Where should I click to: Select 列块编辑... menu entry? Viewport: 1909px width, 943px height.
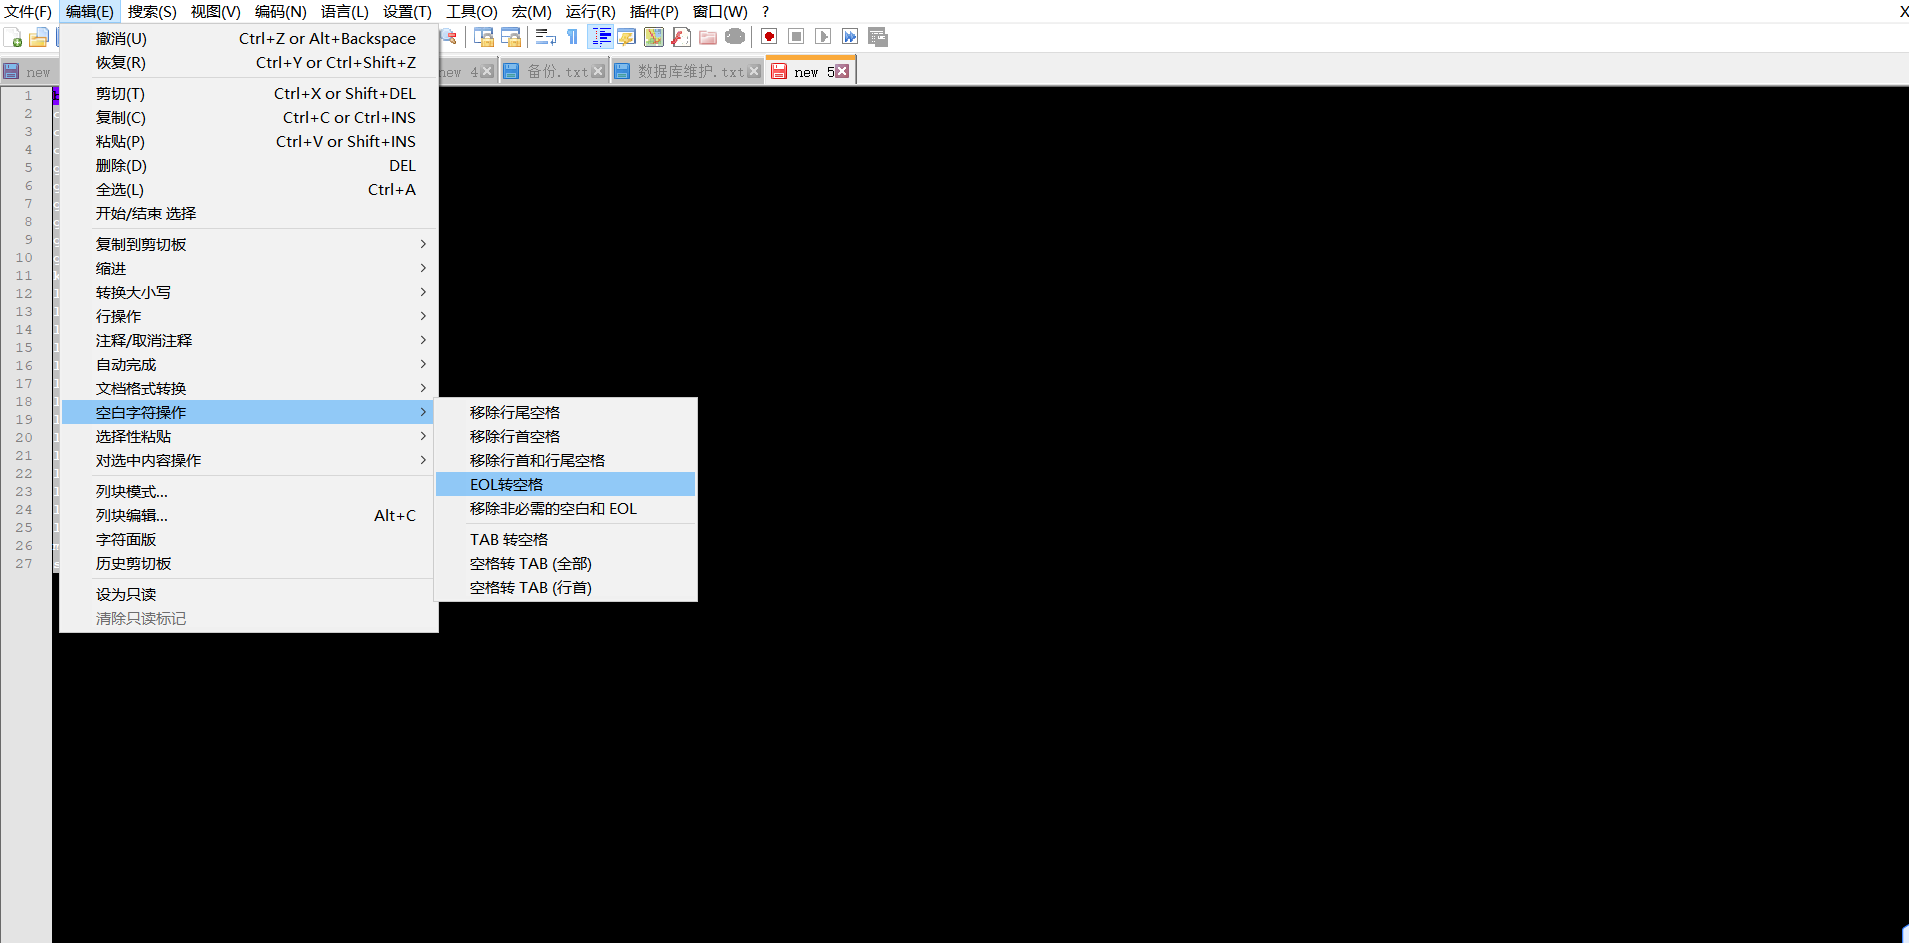coord(249,515)
